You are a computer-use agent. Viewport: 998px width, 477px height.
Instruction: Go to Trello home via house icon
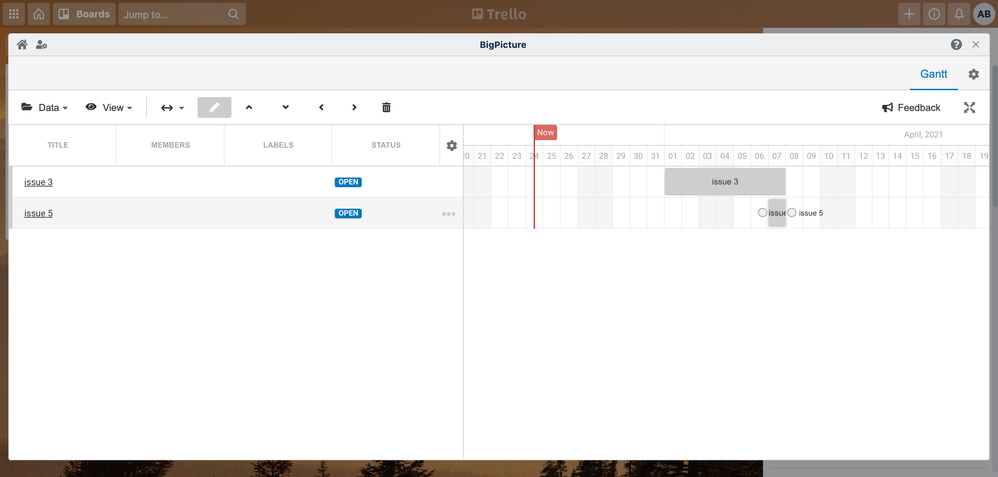click(x=39, y=14)
